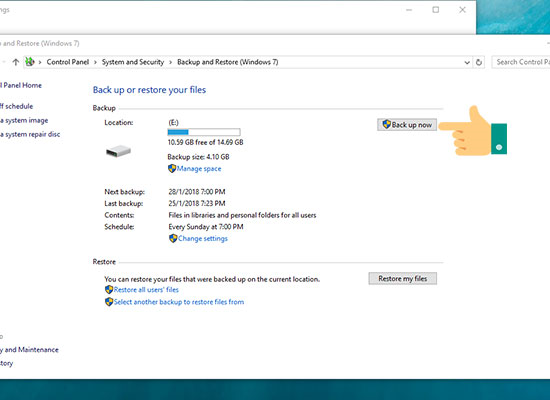Expand the address bar history dropdown
This screenshot has height=400, width=550.
click(467, 62)
